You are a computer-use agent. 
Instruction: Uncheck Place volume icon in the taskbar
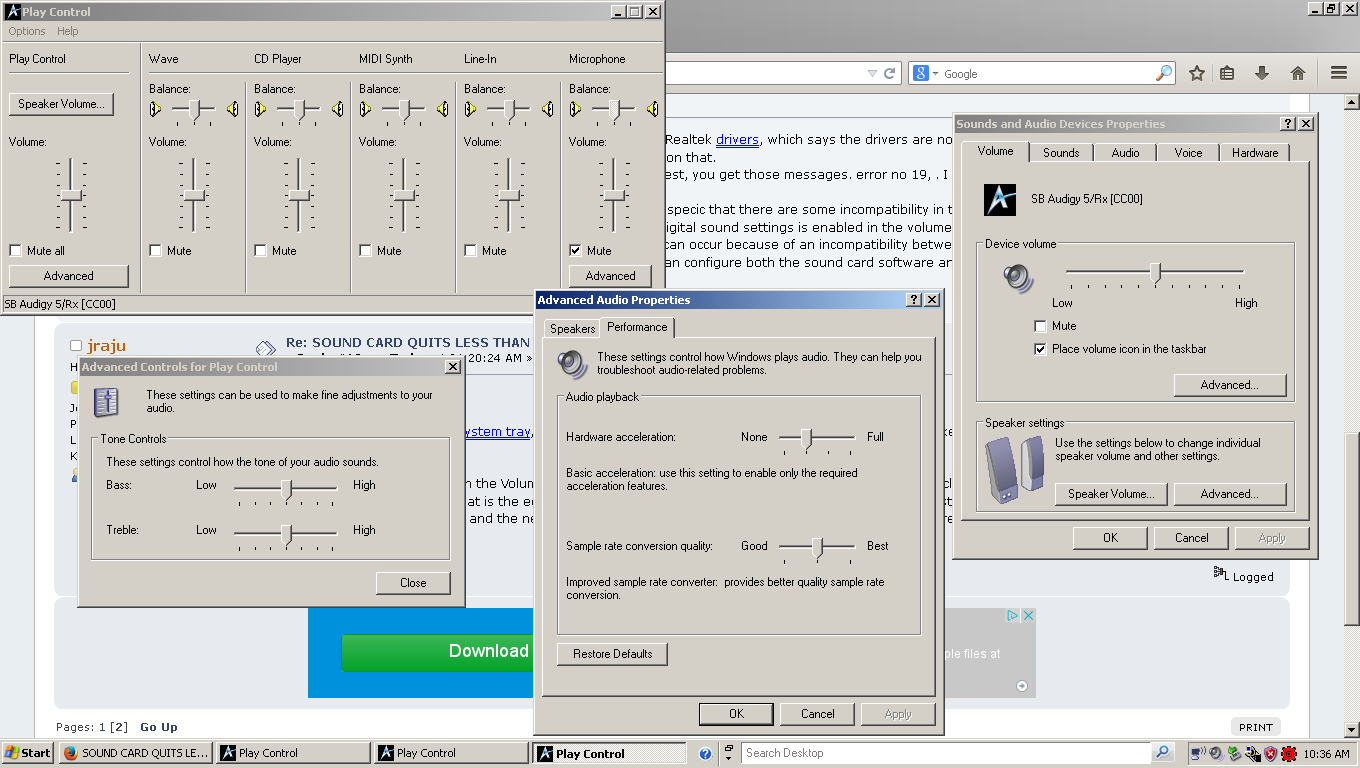[x=1041, y=349]
